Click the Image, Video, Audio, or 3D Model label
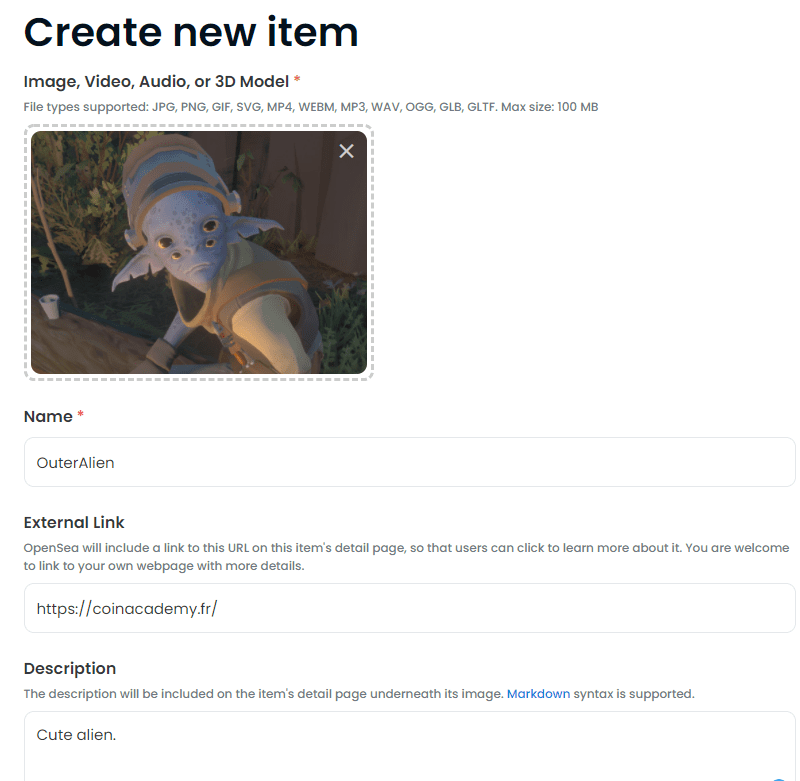 (x=156, y=82)
